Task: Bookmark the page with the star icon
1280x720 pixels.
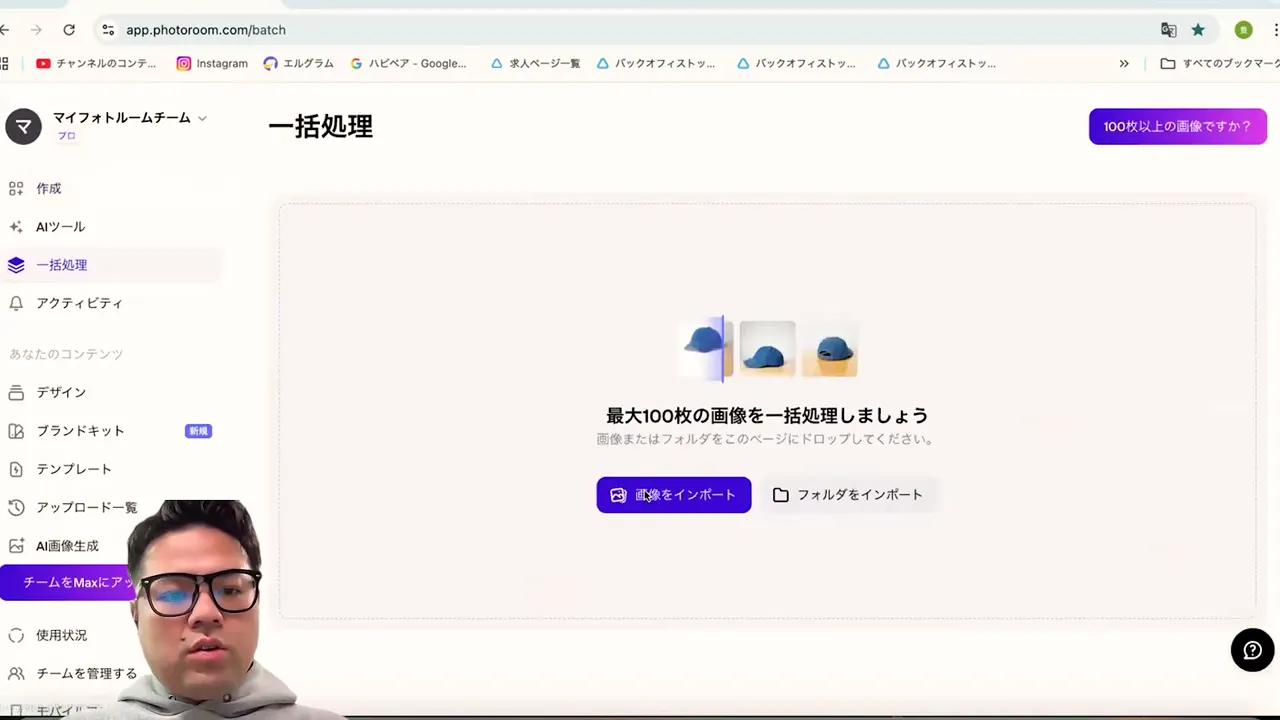Action: [x=1198, y=30]
